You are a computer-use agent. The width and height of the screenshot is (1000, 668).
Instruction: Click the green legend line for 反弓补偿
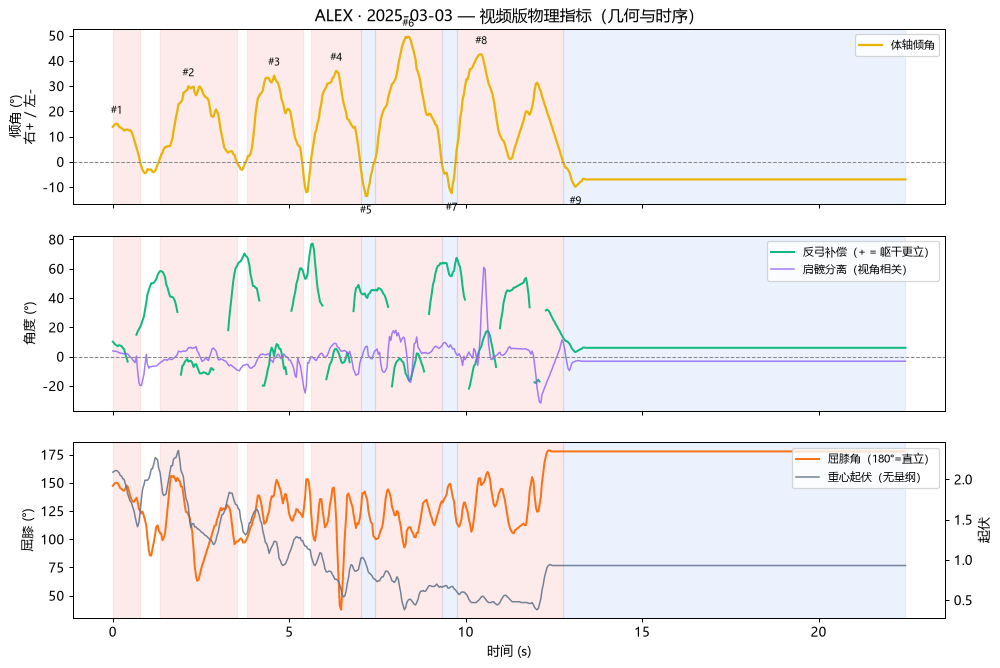tap(783, 251)
